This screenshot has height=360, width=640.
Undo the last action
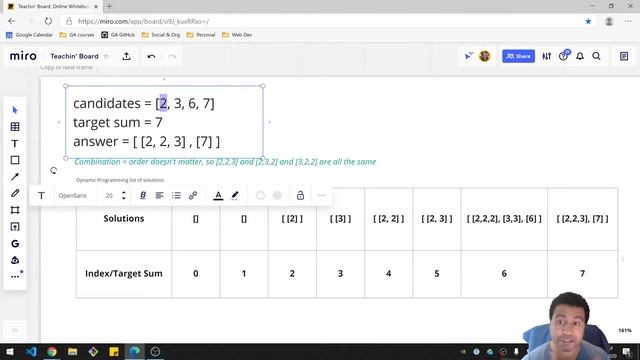[x=151, y=56]
